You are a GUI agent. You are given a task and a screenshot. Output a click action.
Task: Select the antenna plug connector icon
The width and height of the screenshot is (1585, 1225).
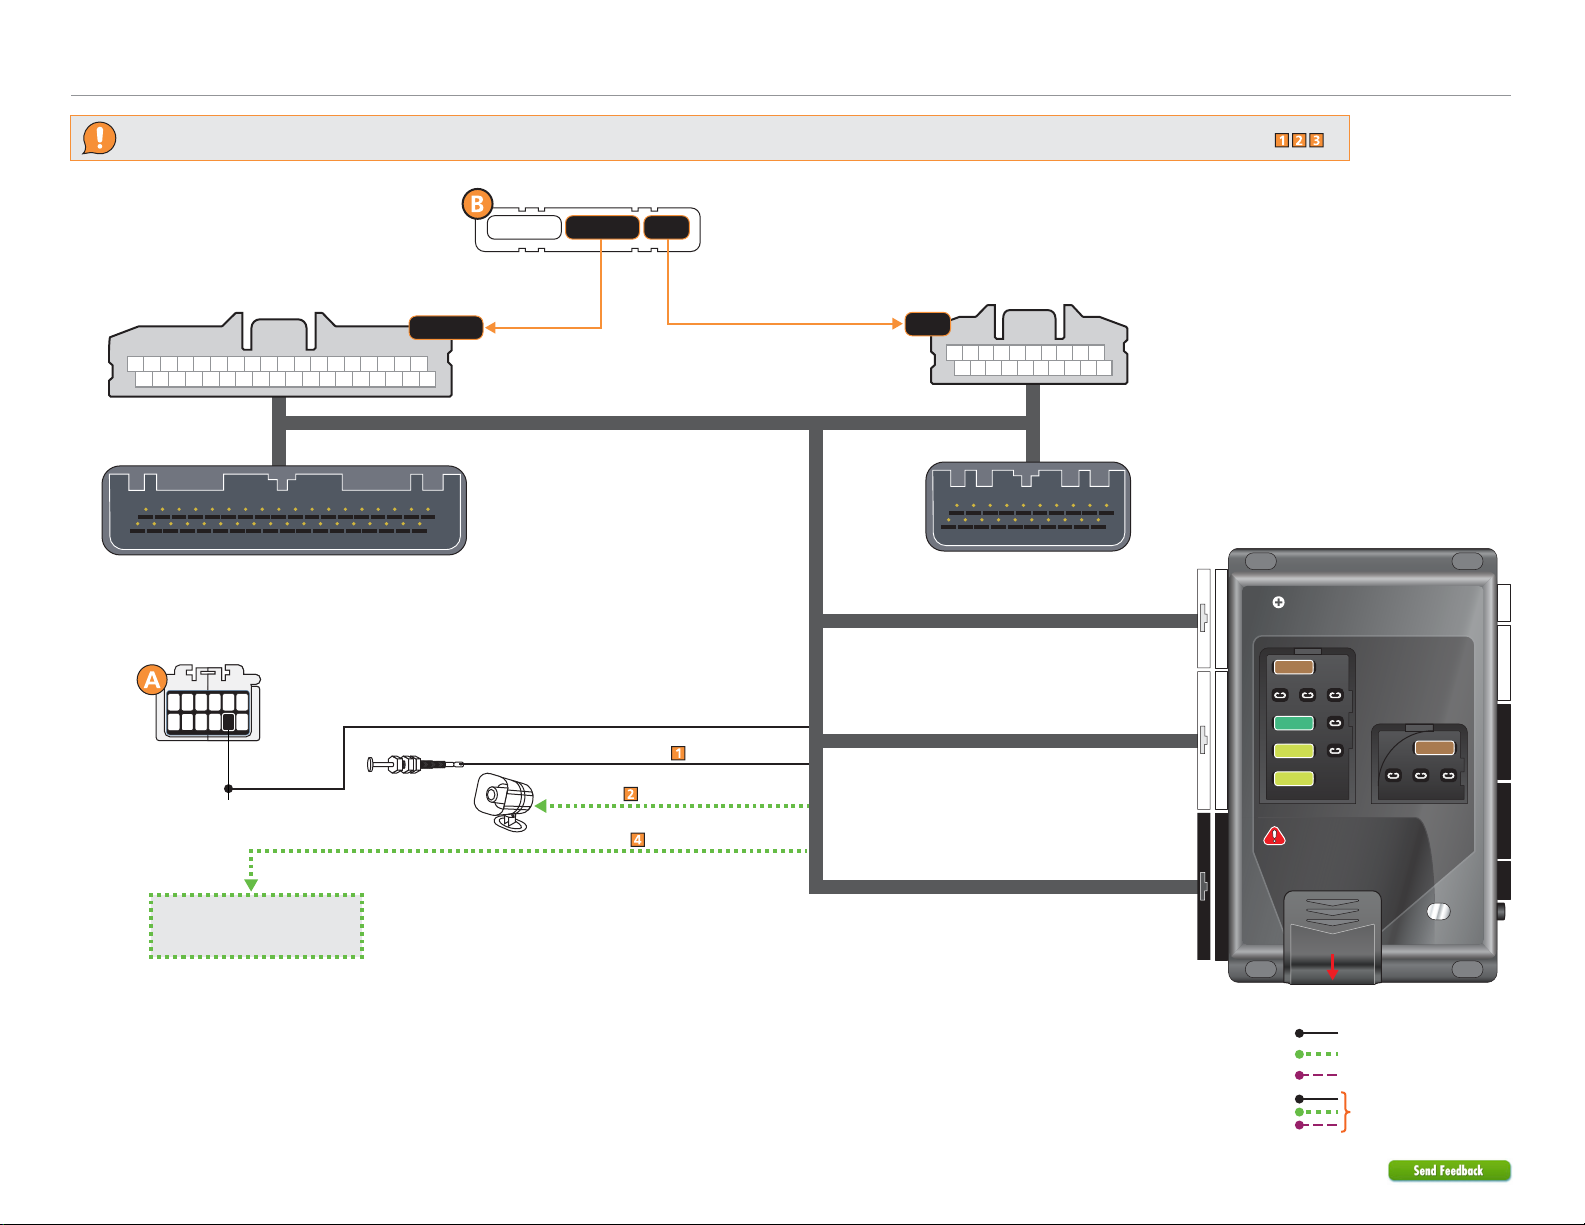click(416, 764)
